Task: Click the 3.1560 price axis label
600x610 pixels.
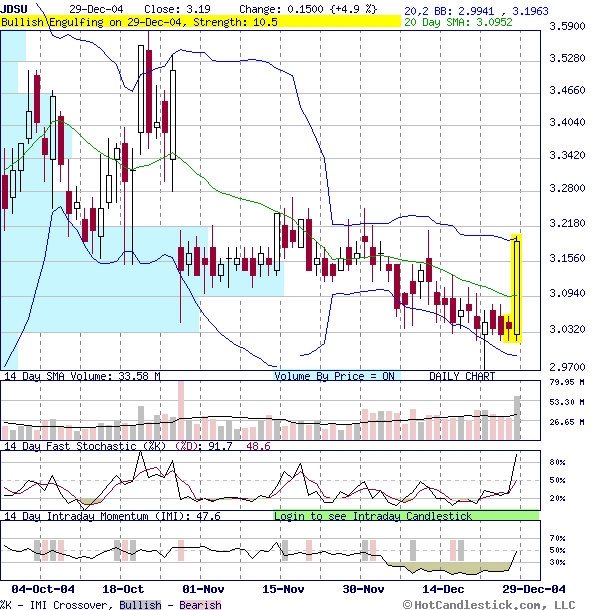Action: coord(567,258)
